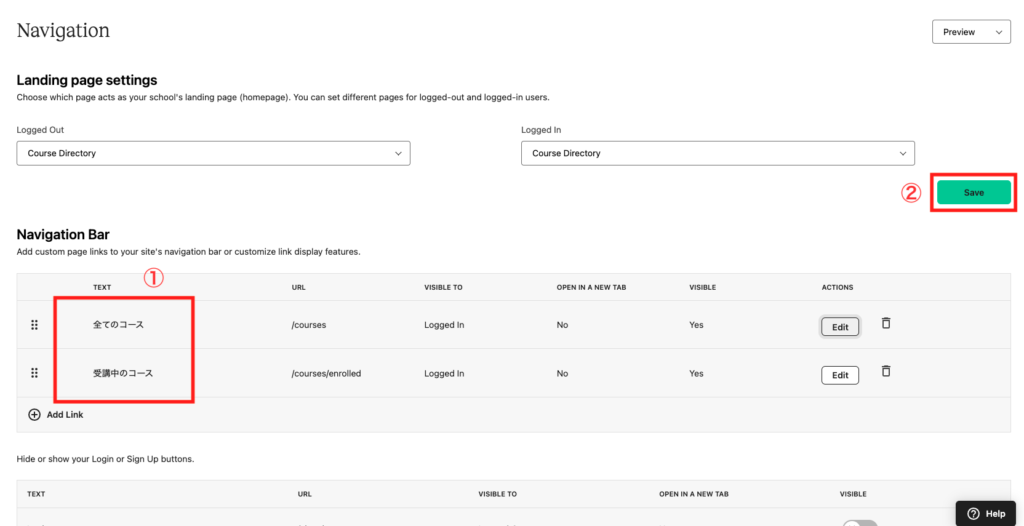Toggle the visibility switch in the login buttons table

(x=859, y=523)
